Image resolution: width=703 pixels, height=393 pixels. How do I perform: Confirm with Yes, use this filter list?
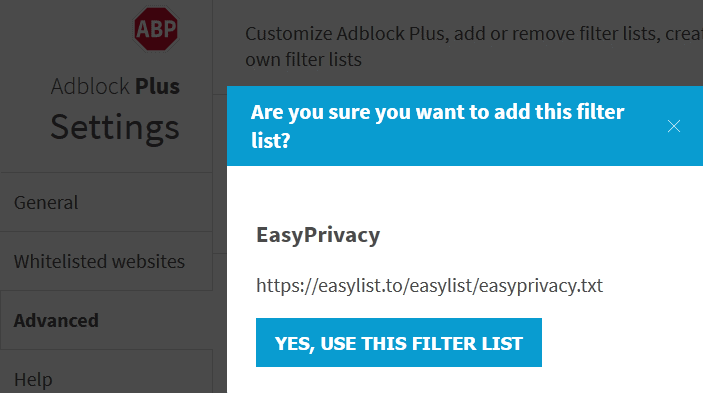(399, 343)
